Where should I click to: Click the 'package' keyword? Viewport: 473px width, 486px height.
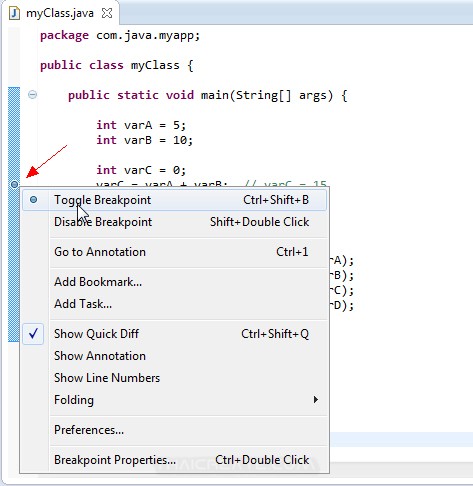point(64,35)
